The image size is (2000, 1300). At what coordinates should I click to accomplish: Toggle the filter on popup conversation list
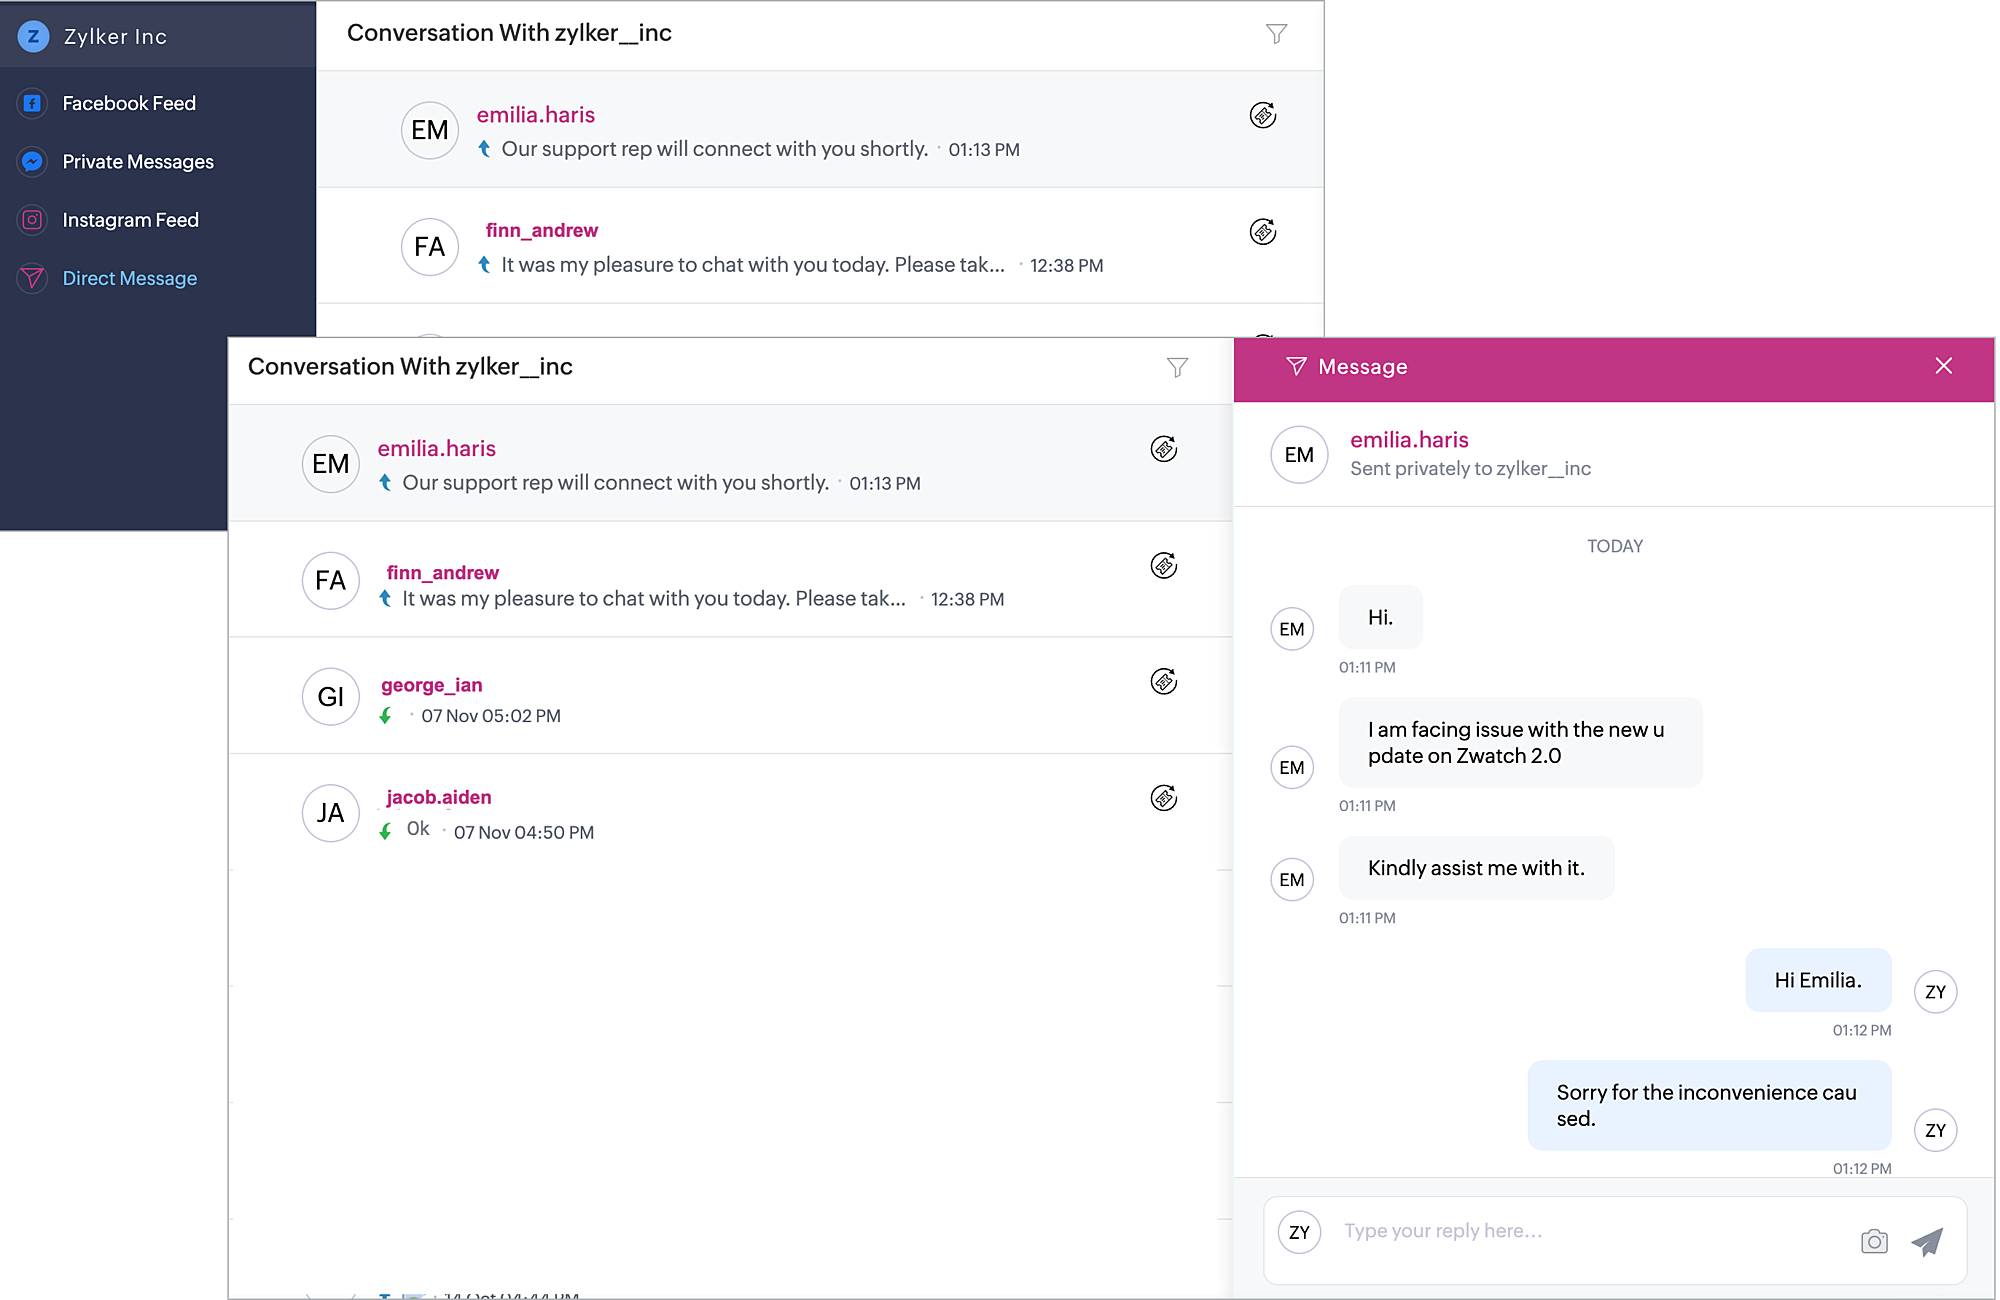(1178, 367)
